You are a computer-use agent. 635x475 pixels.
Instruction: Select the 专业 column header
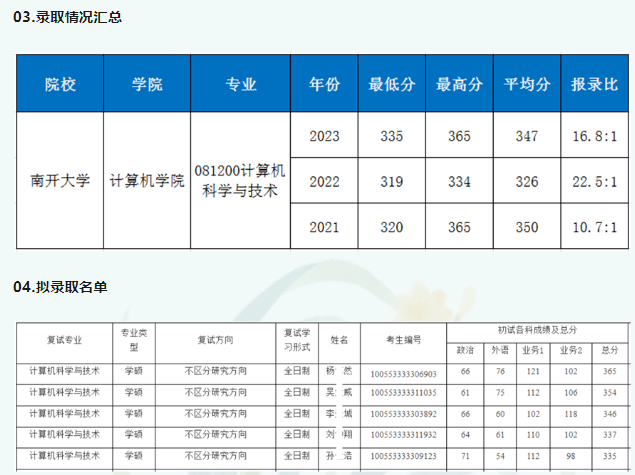click(241, 84)
